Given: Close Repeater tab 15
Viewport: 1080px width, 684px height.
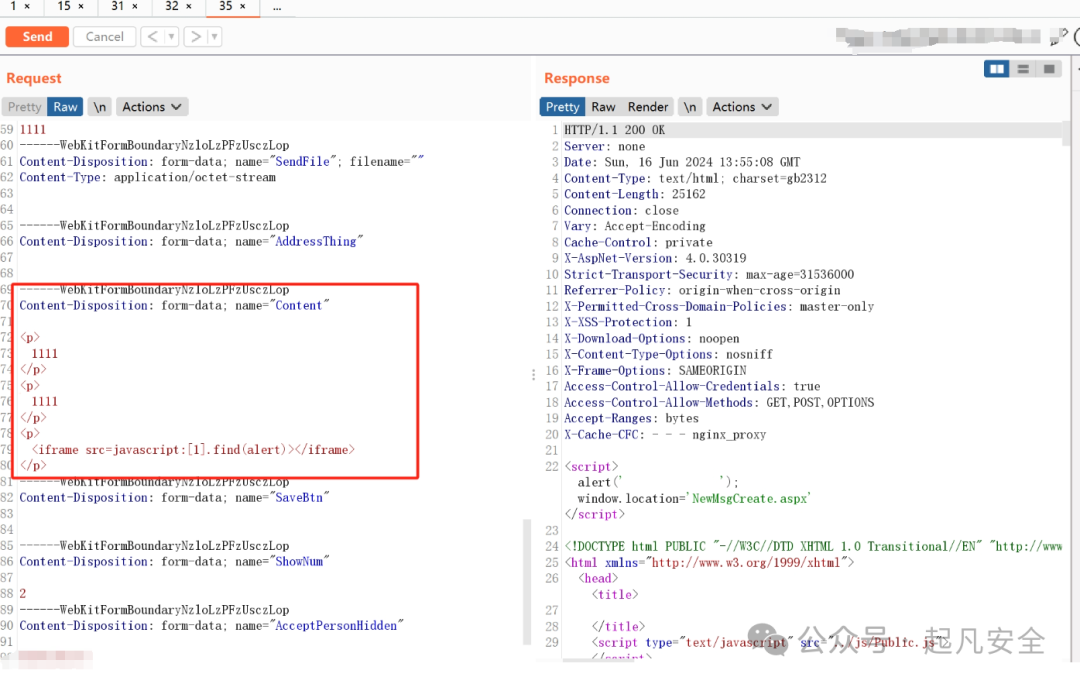Looking at the screenshot, I should (81, 6).
